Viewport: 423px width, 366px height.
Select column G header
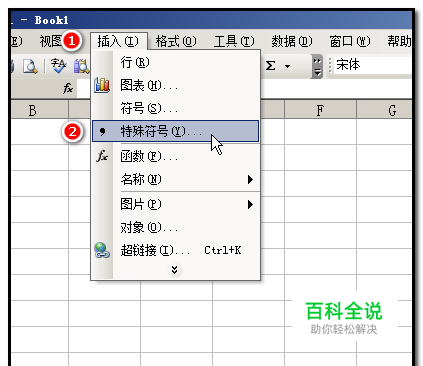(x=384, y=110)
